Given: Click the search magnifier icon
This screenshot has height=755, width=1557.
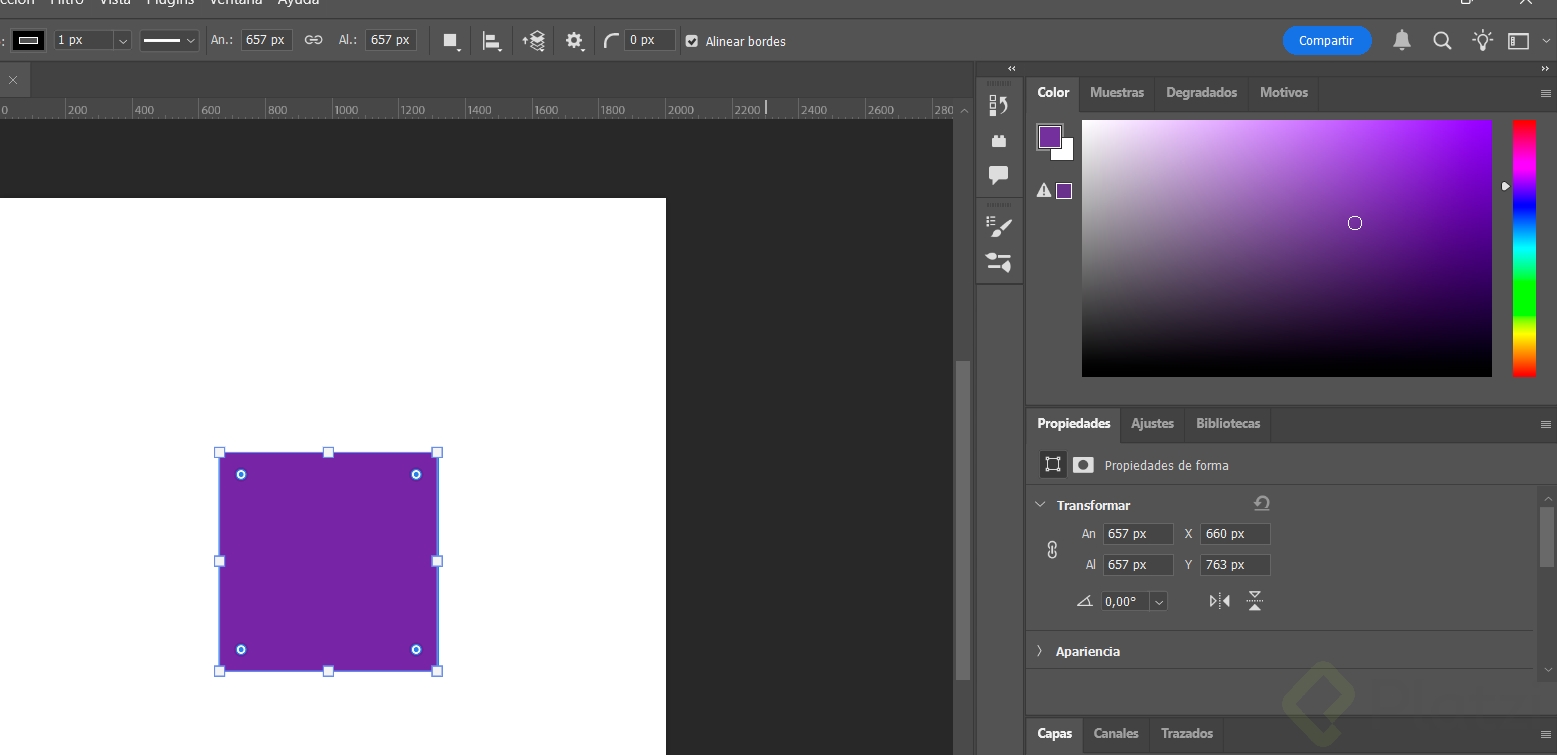Looking at the screenshot, I should (x=1441, y=41).
